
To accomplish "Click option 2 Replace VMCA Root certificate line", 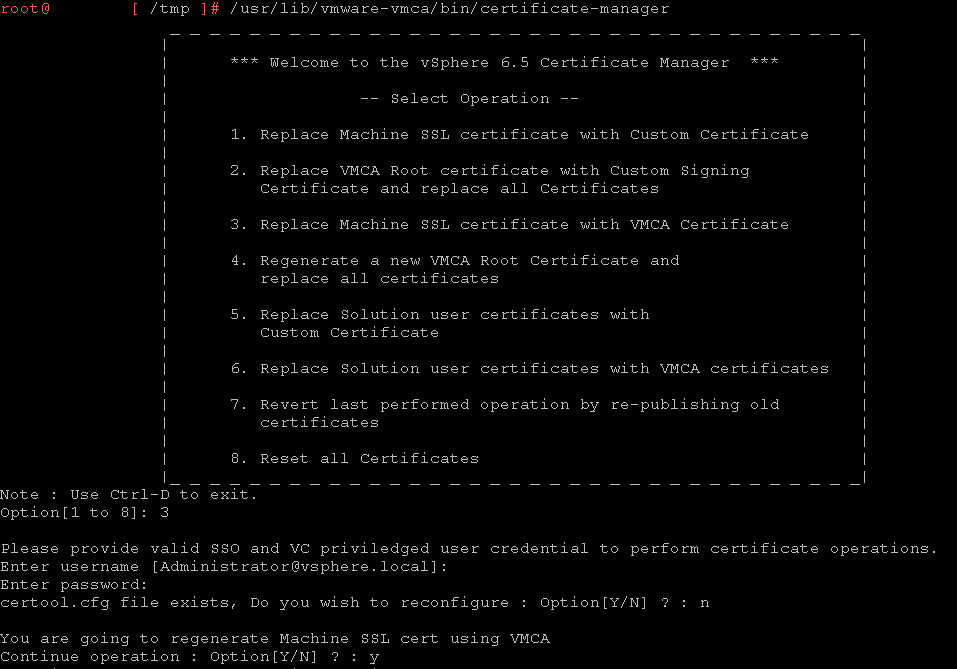I will (x=489, y=170).
